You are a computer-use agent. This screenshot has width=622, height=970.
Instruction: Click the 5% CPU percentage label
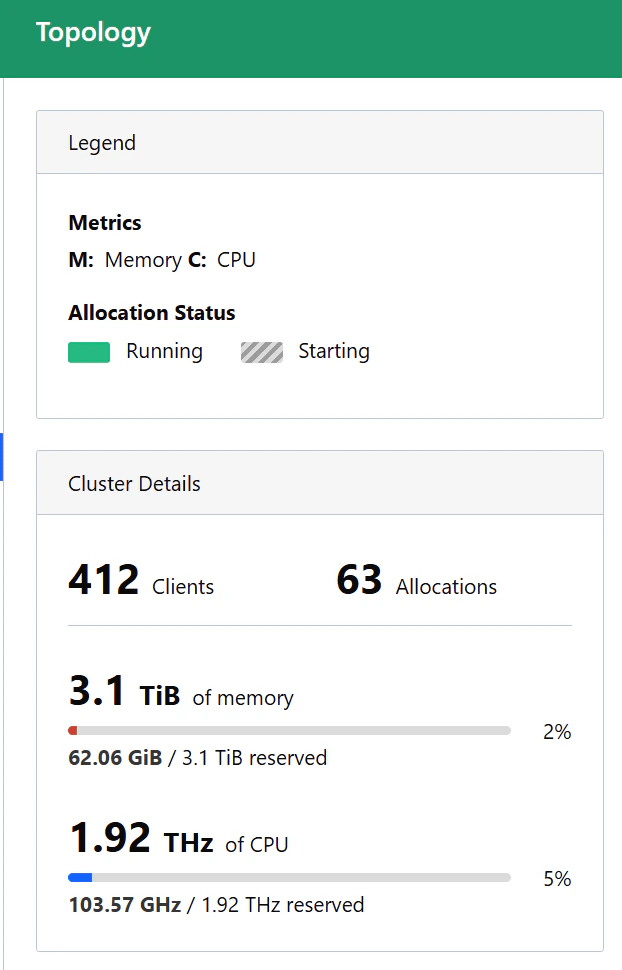(557, 879)
